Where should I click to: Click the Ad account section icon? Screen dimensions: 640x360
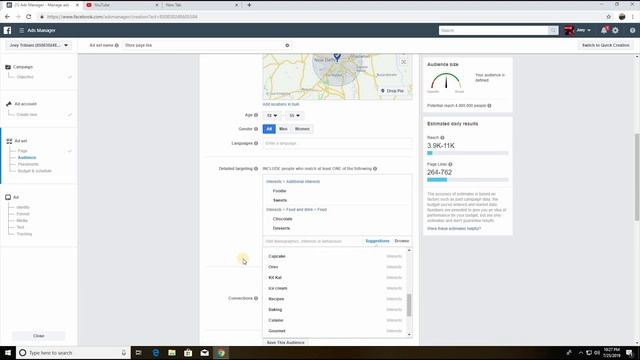coord(9,104)
